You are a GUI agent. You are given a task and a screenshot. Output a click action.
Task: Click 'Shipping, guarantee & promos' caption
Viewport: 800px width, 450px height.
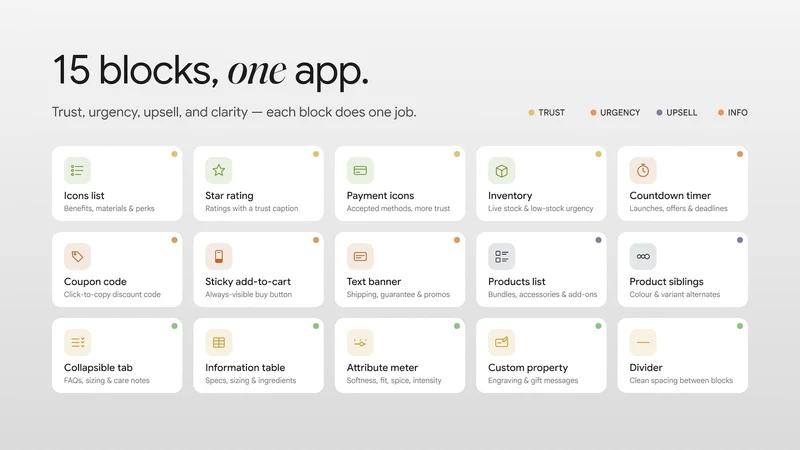click(x=398, y=294)
